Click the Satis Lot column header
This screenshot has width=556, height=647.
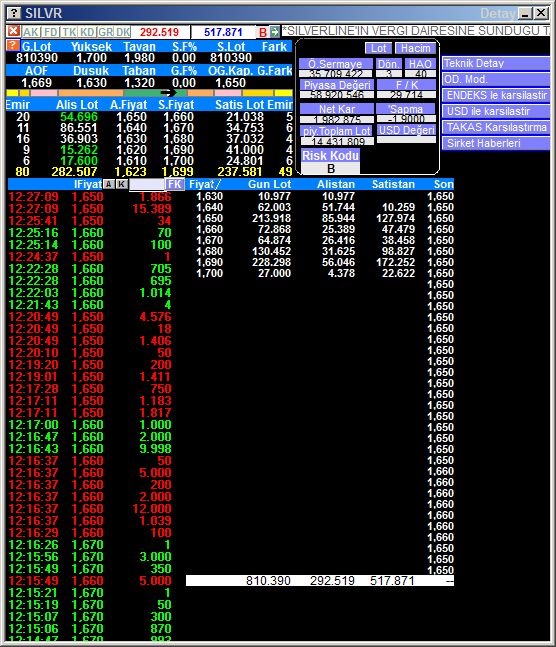click(239, 105)
